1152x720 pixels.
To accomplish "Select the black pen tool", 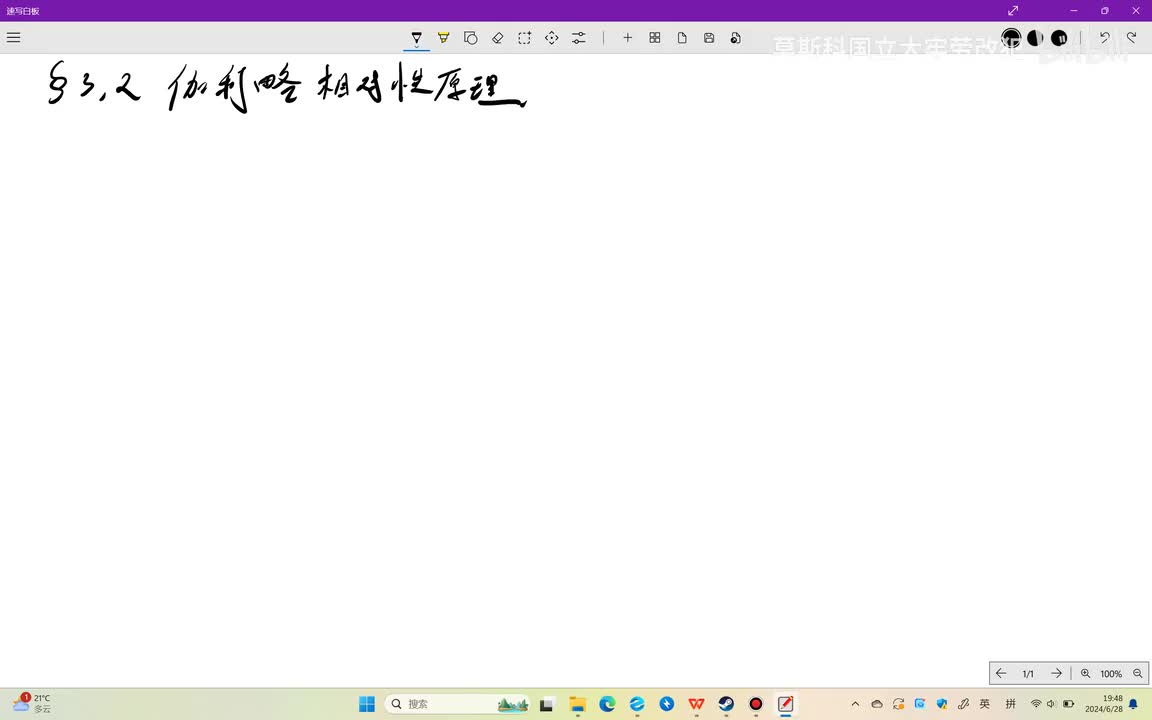I will pyautogui.click(x=417, y=37).
